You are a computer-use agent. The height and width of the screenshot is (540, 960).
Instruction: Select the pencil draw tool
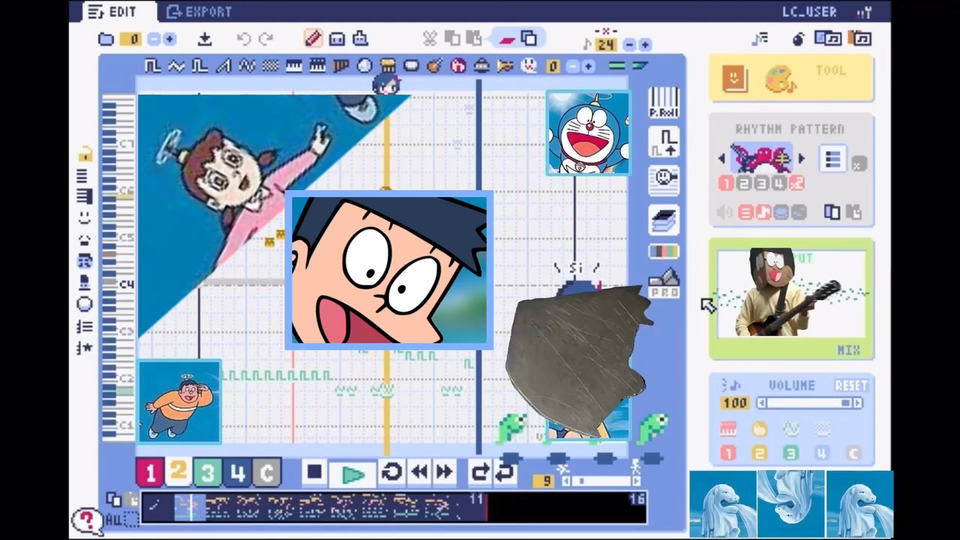[313, 39]
